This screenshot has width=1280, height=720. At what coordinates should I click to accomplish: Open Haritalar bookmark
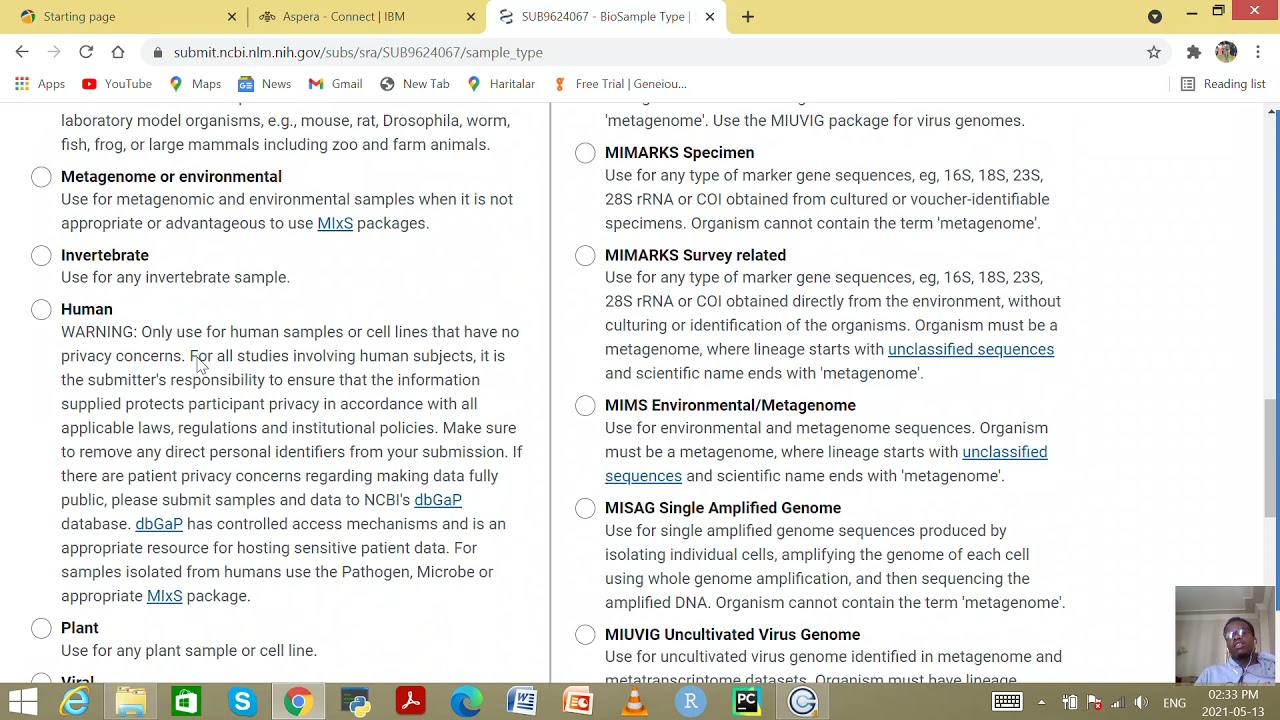click(501, 84)
